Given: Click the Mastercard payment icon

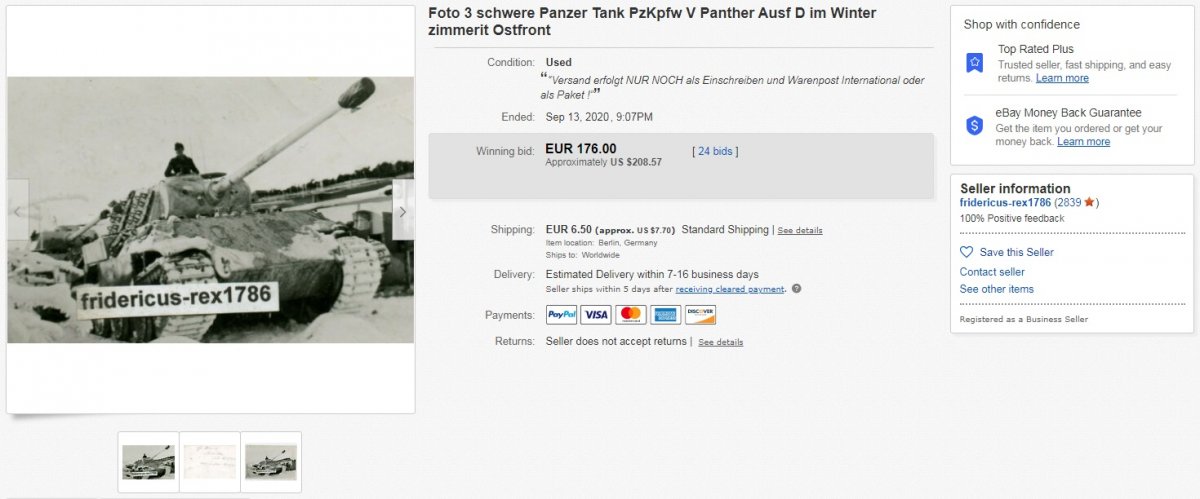Looking at the screenshot, I should 631,315.
